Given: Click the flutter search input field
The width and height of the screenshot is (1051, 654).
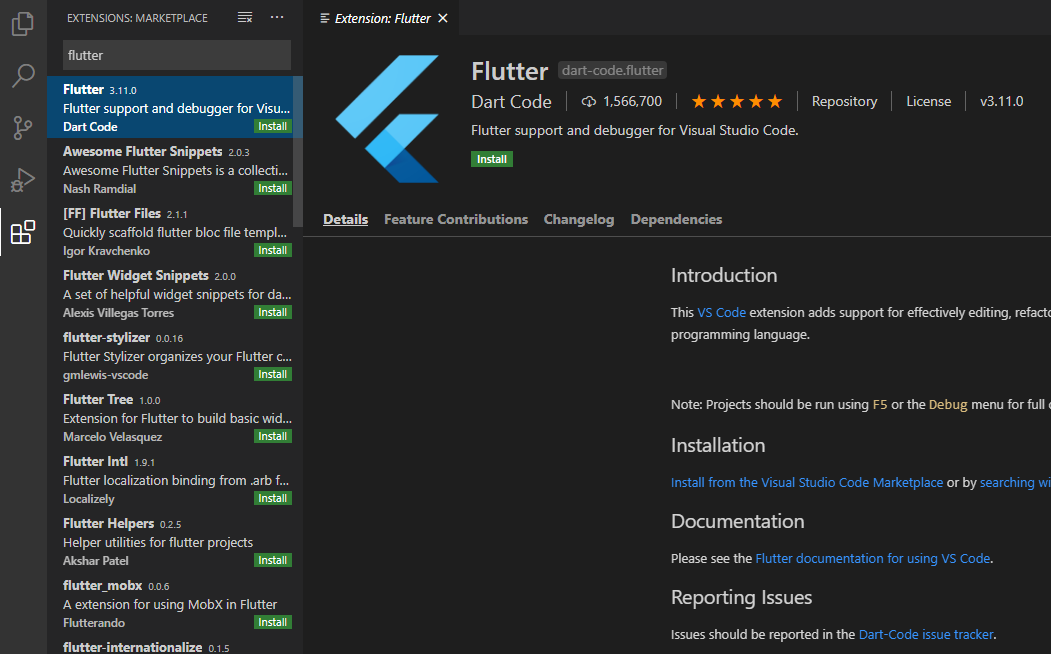Looking at the screenshot, I should pyautogui.click(x=177, y=55).
